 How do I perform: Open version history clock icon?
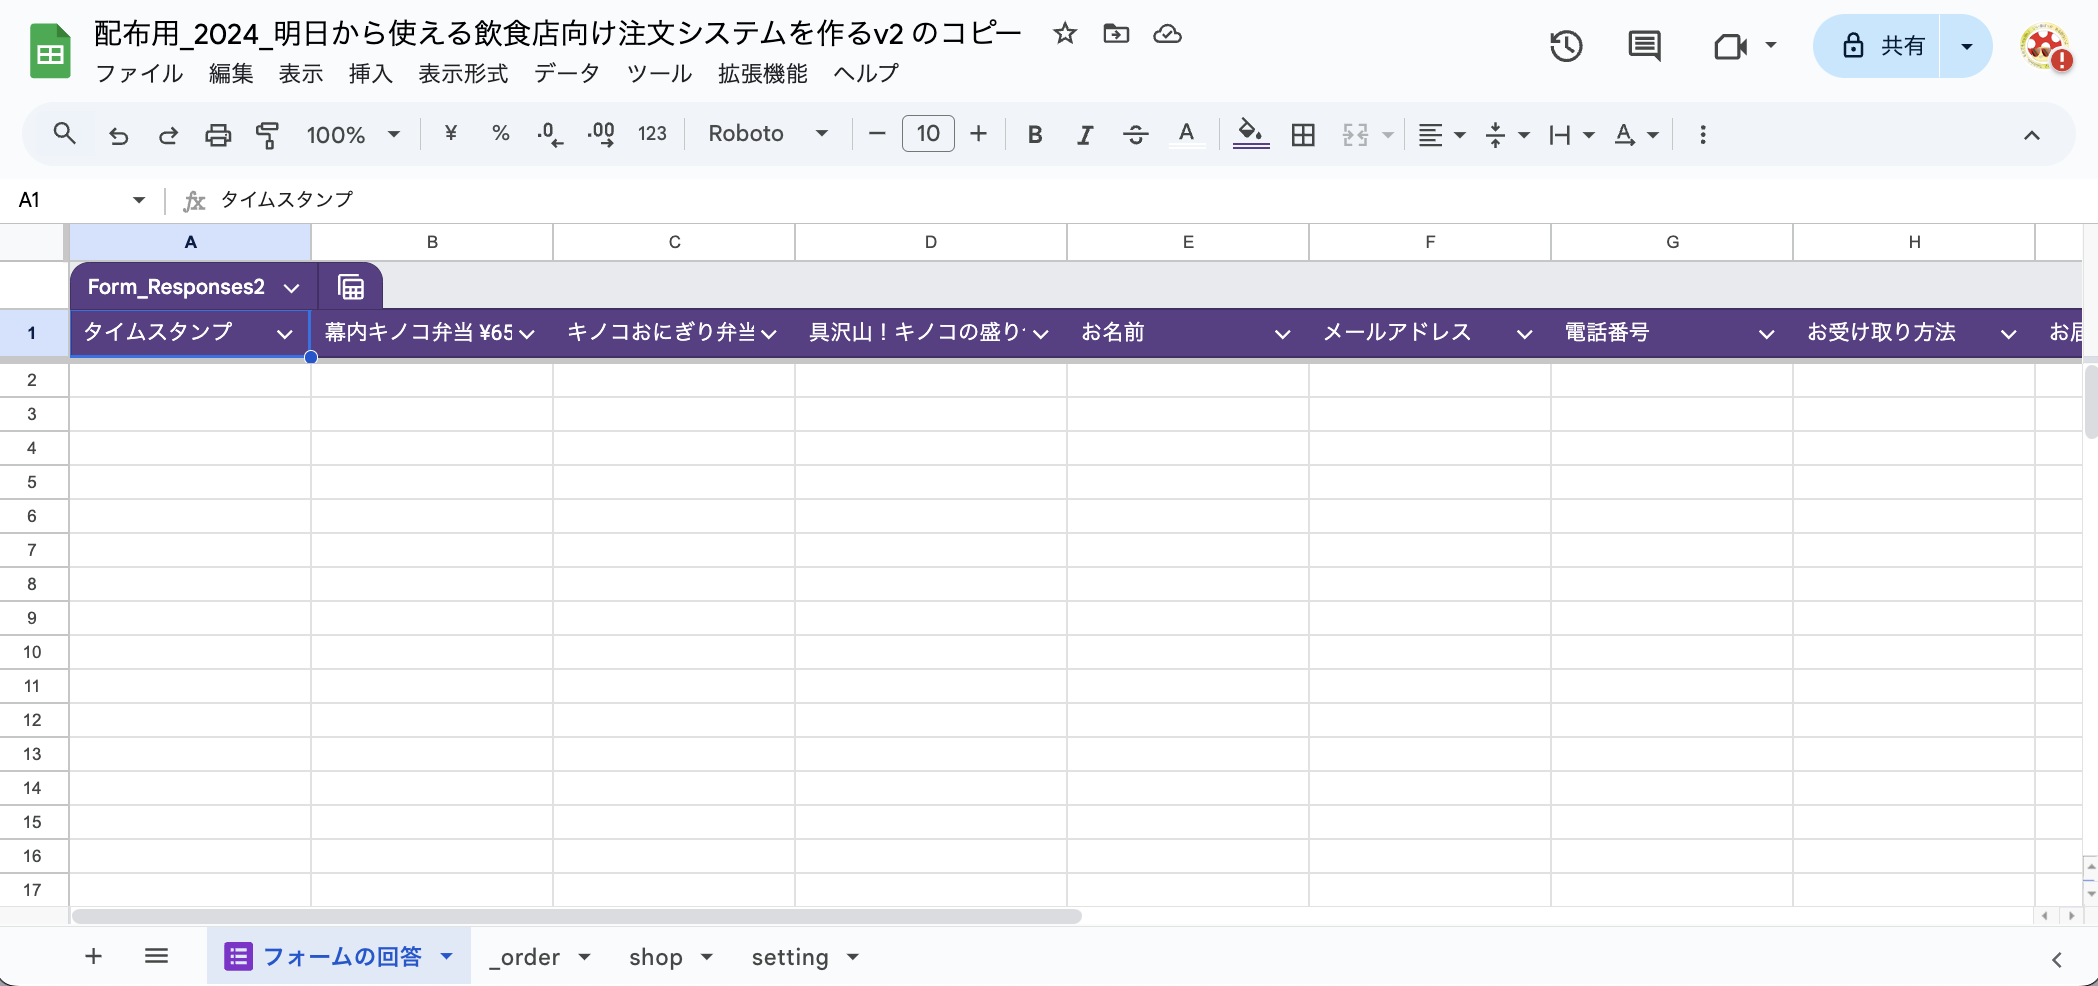(x=1566, y=46)
